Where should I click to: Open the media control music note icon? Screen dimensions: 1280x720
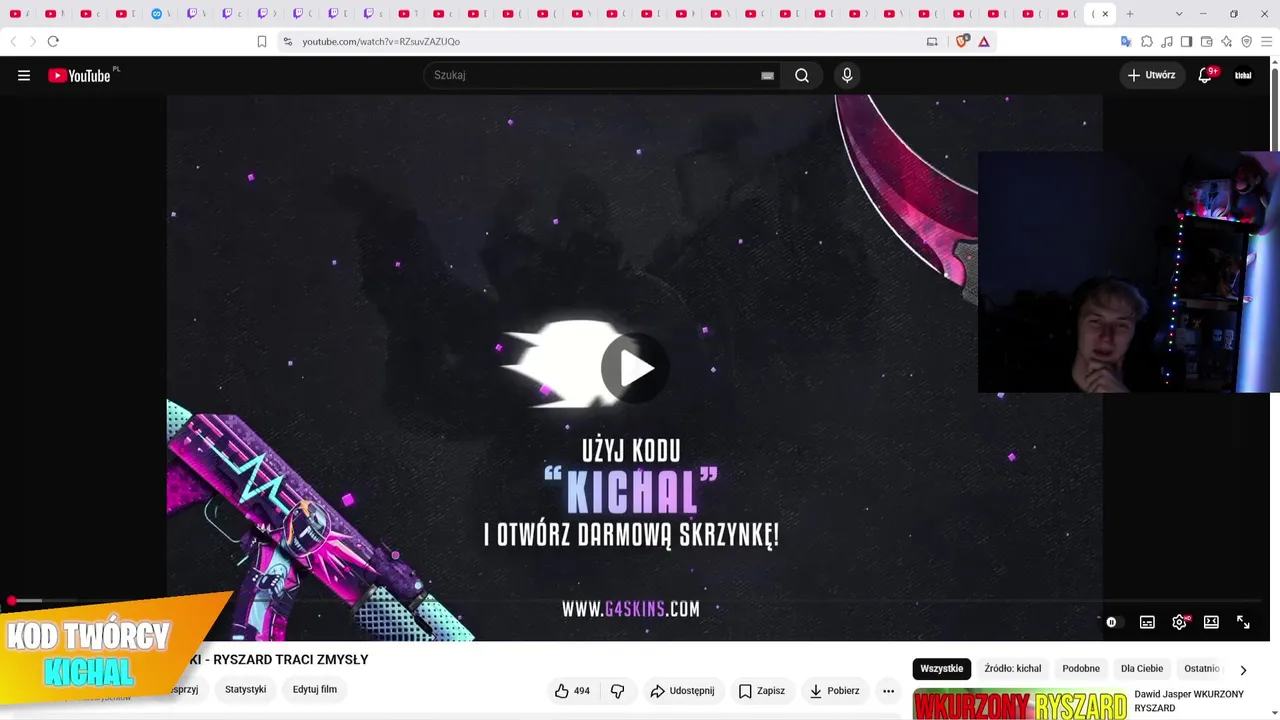[1167, 41]
